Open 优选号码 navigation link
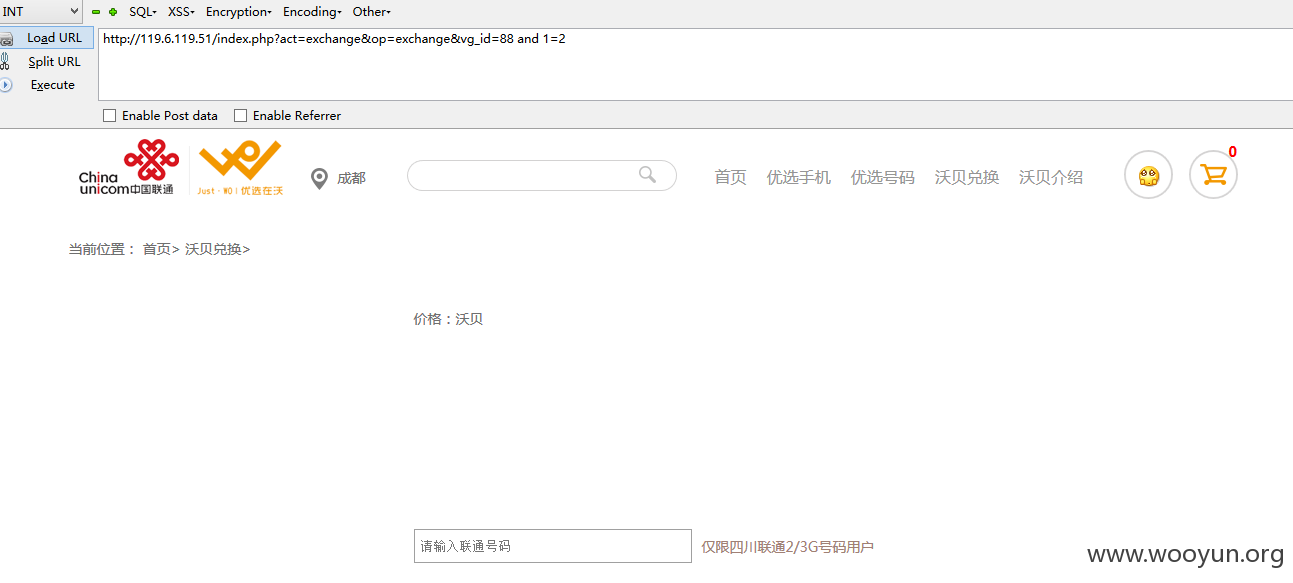 pos(883,177)
